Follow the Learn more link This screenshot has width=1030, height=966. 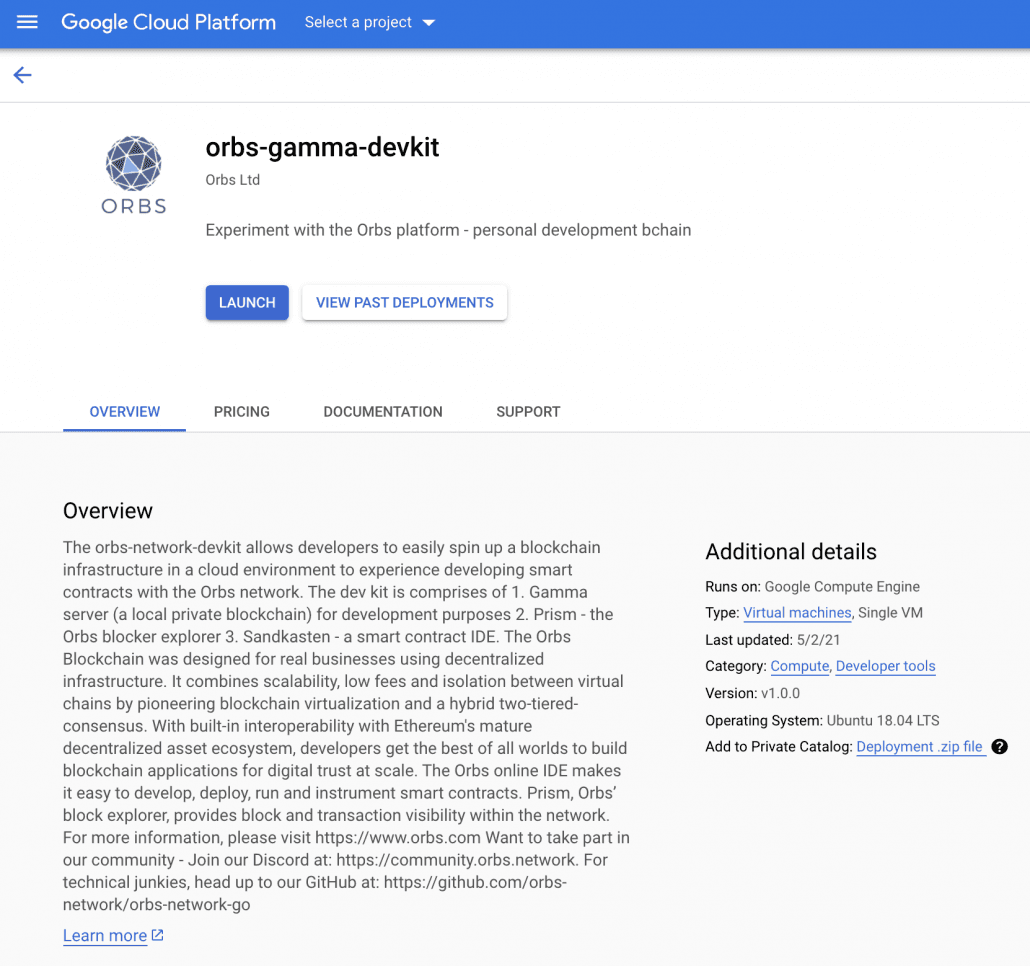point(105,935)
